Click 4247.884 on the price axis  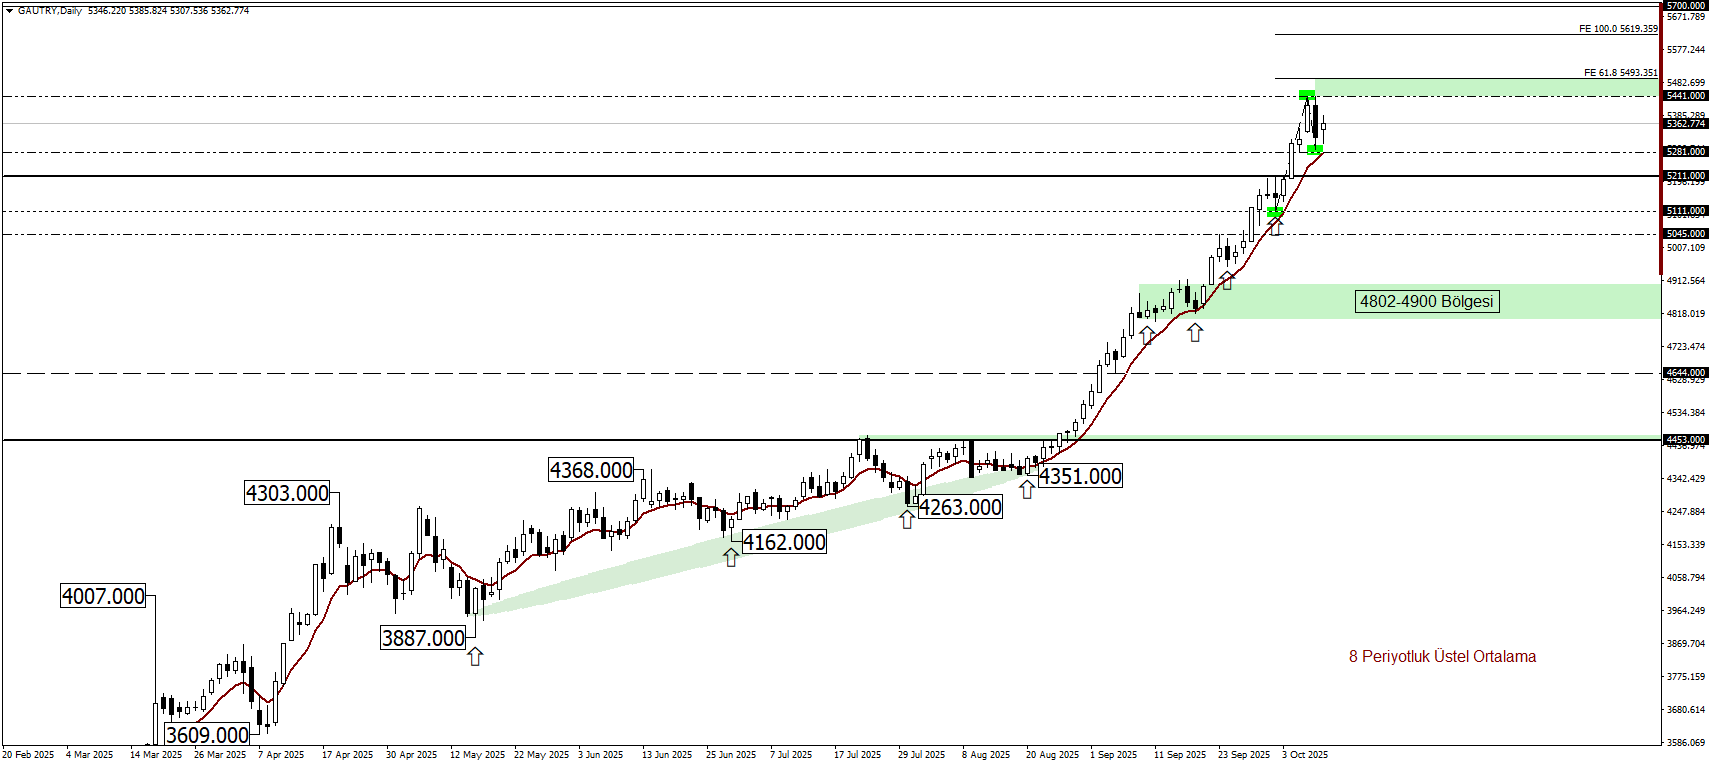[1686, 512]
